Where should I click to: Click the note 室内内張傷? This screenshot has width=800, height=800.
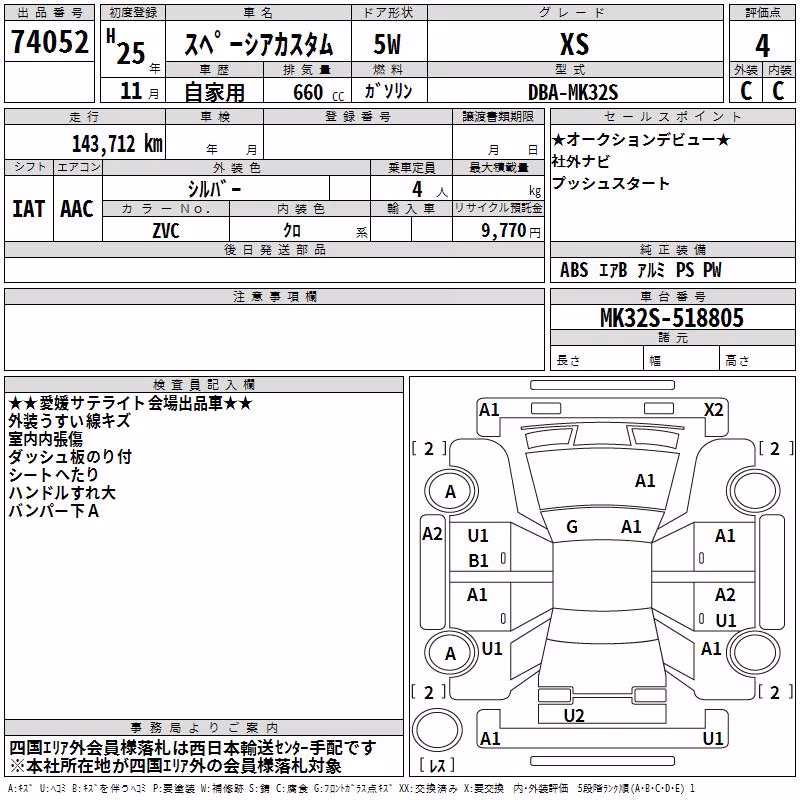pyautogui.click(x=45, y=439)
